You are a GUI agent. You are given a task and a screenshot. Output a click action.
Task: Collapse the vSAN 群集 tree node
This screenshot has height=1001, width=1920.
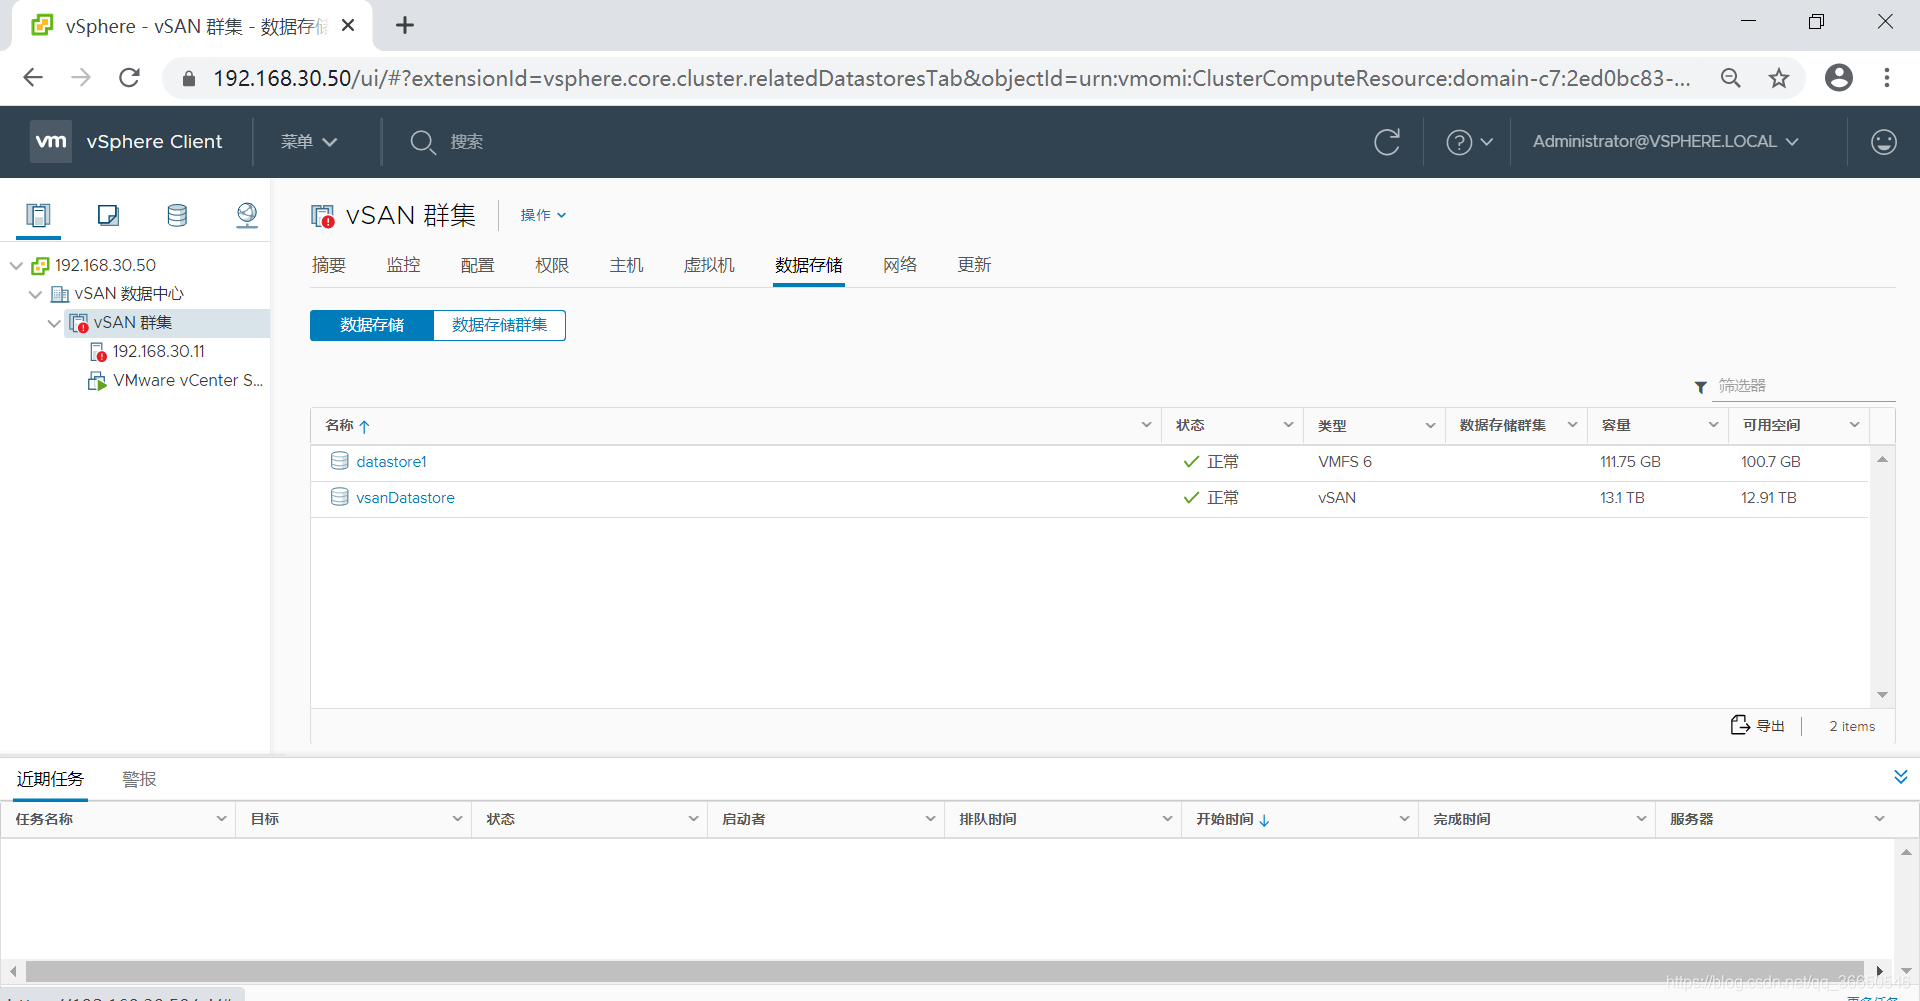(x=54, y=323)
